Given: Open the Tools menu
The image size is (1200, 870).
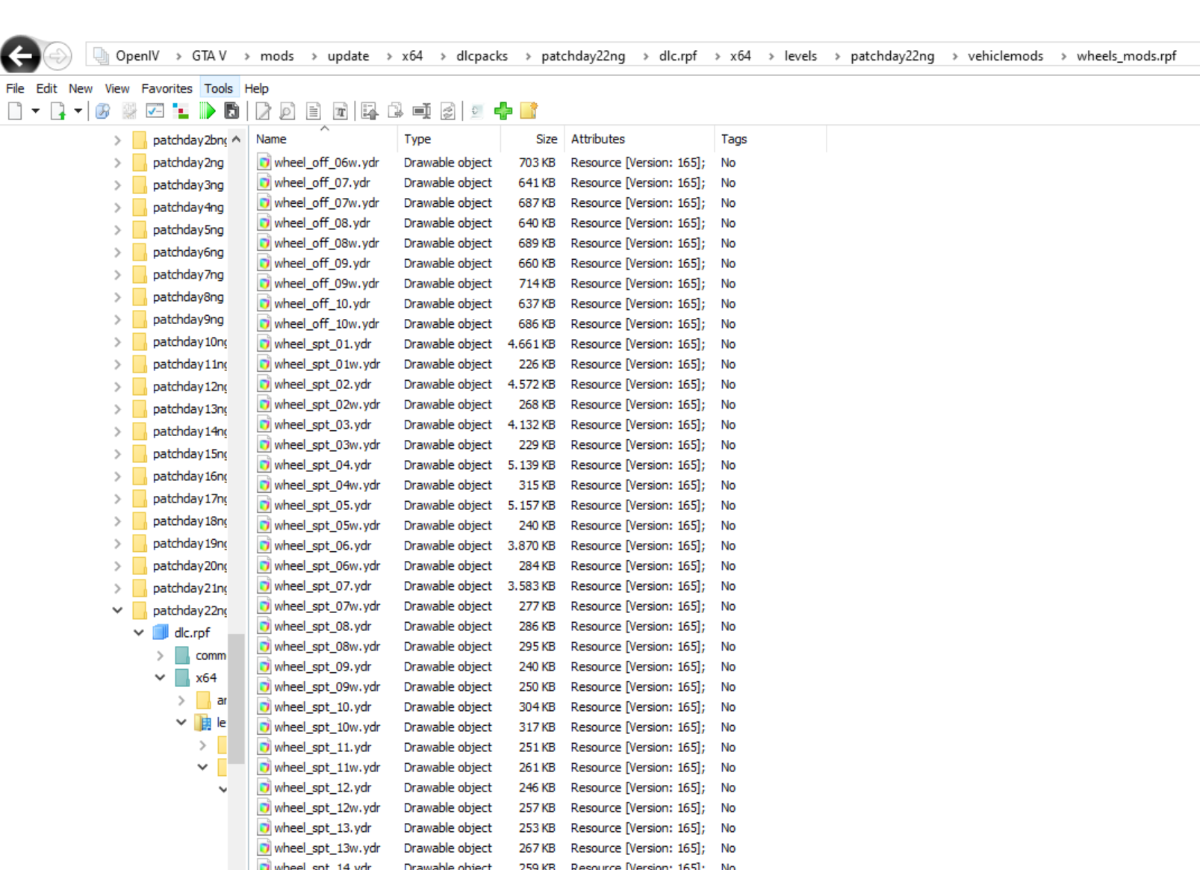Looking at the screenshot, I should point(218,89).
